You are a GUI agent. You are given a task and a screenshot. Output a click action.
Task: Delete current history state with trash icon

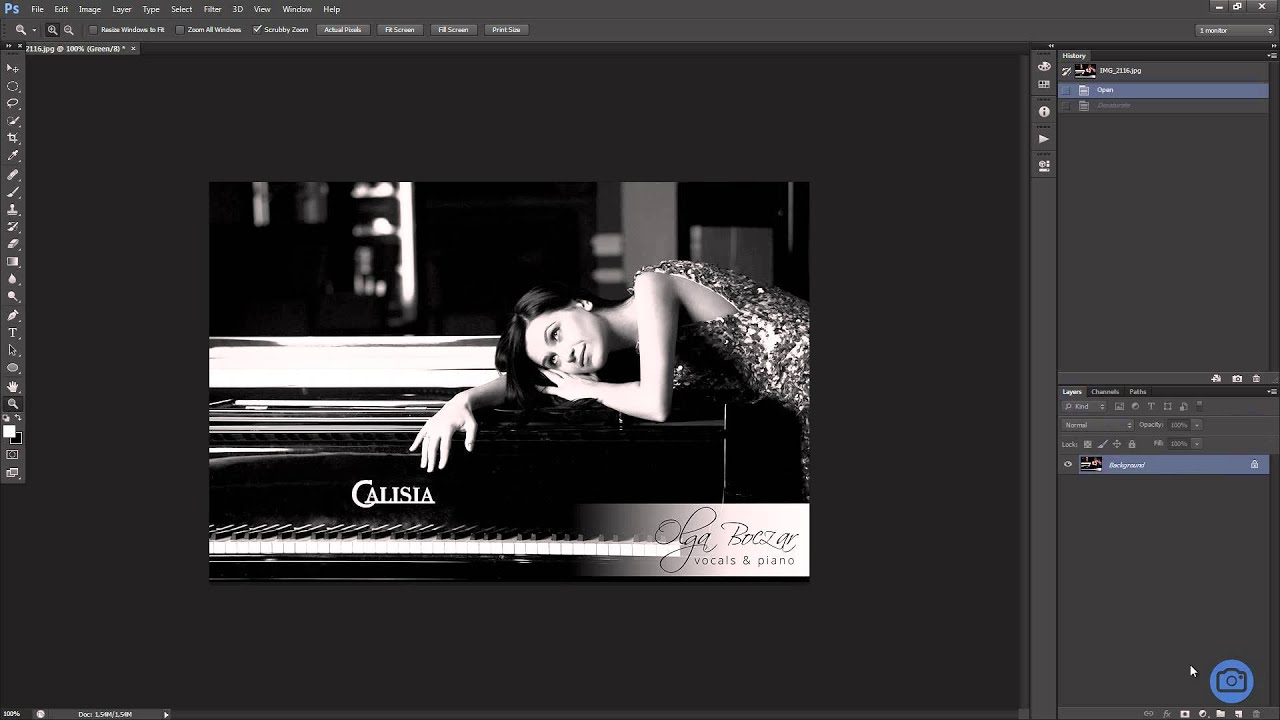pos(1256,379)
